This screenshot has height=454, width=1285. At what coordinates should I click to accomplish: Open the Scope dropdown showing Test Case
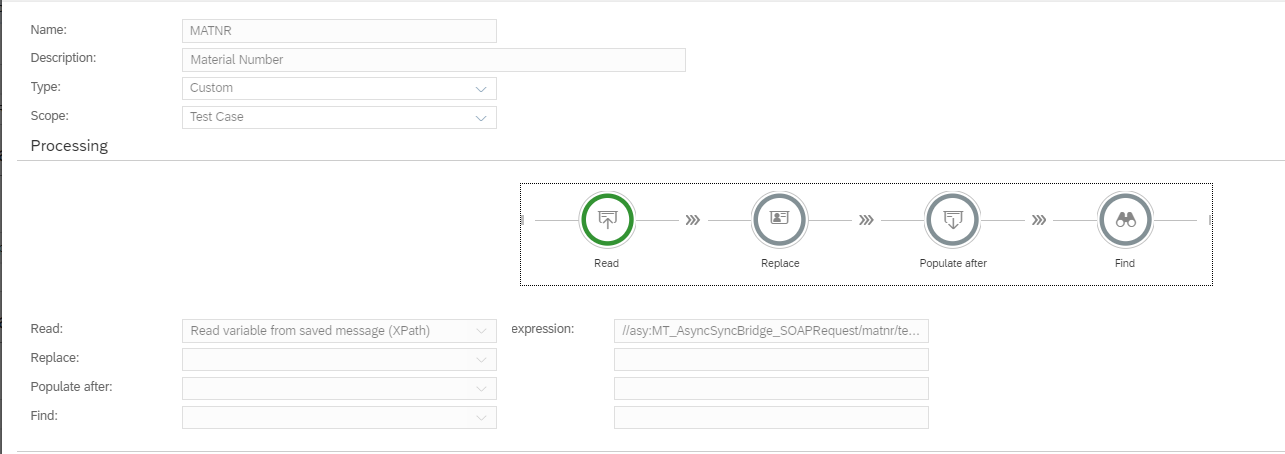(339, 117)
